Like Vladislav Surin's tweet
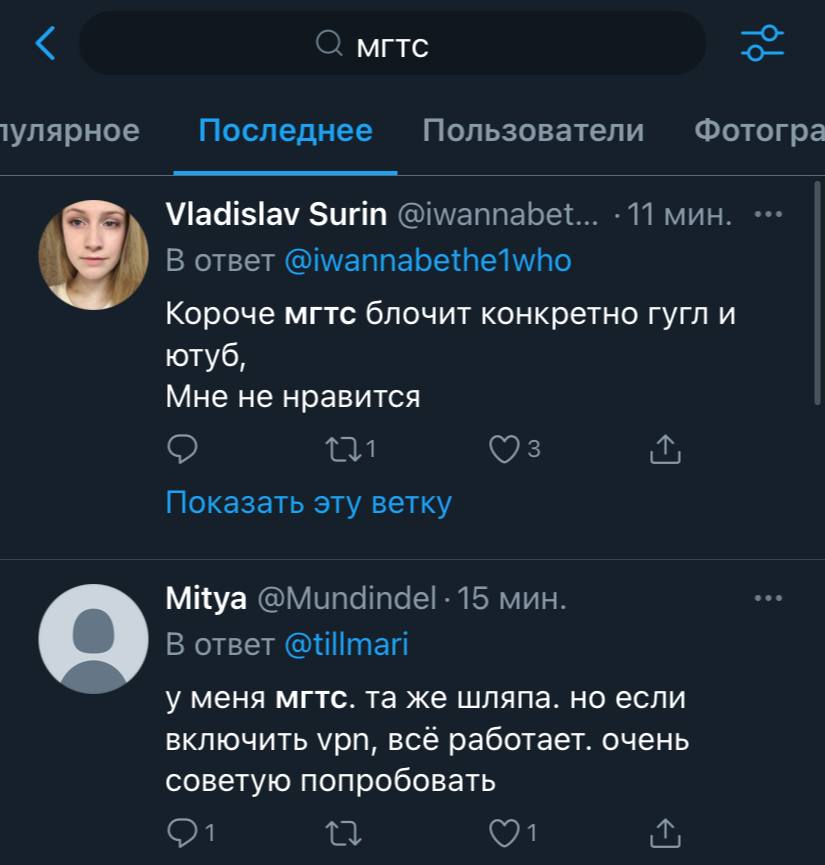Image resolution: width=825 pixels, height=865 pixels. (x=503, y=450)
